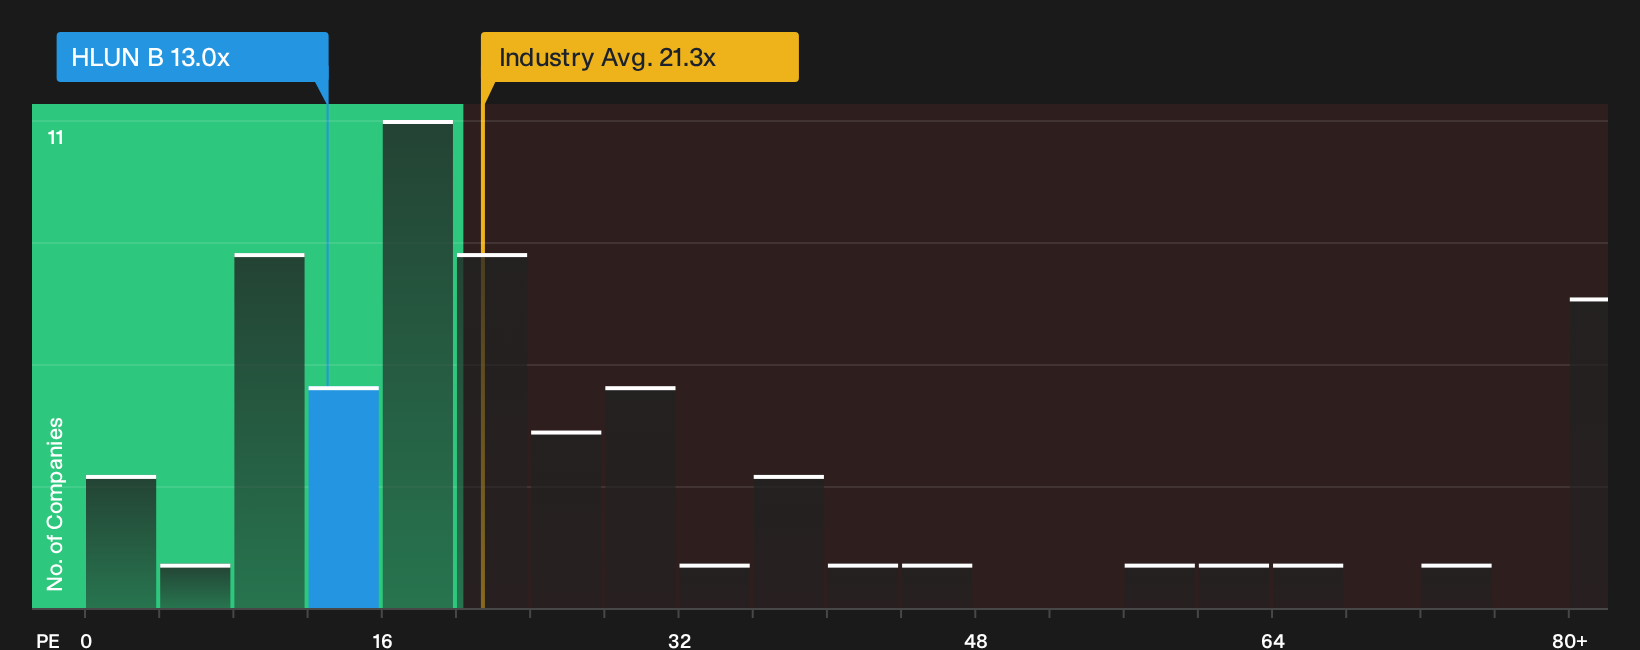Click the x-axis label 80+
Screen dimensions: 1640x650
pos(1570,640)
